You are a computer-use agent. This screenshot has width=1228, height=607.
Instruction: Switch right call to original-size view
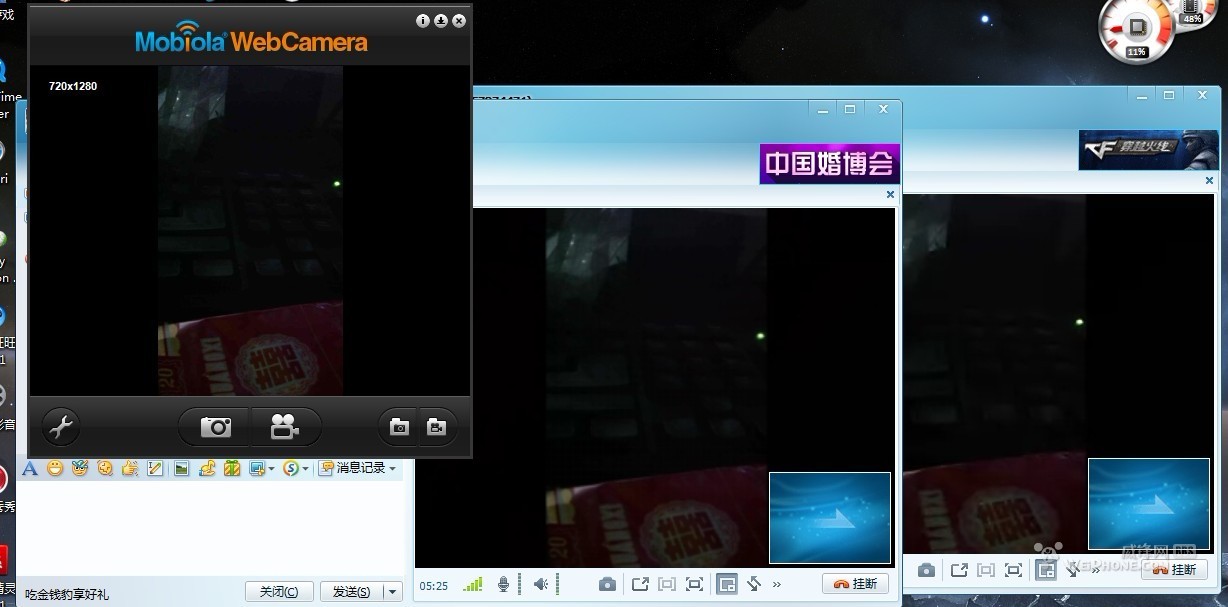pos(986,570)
